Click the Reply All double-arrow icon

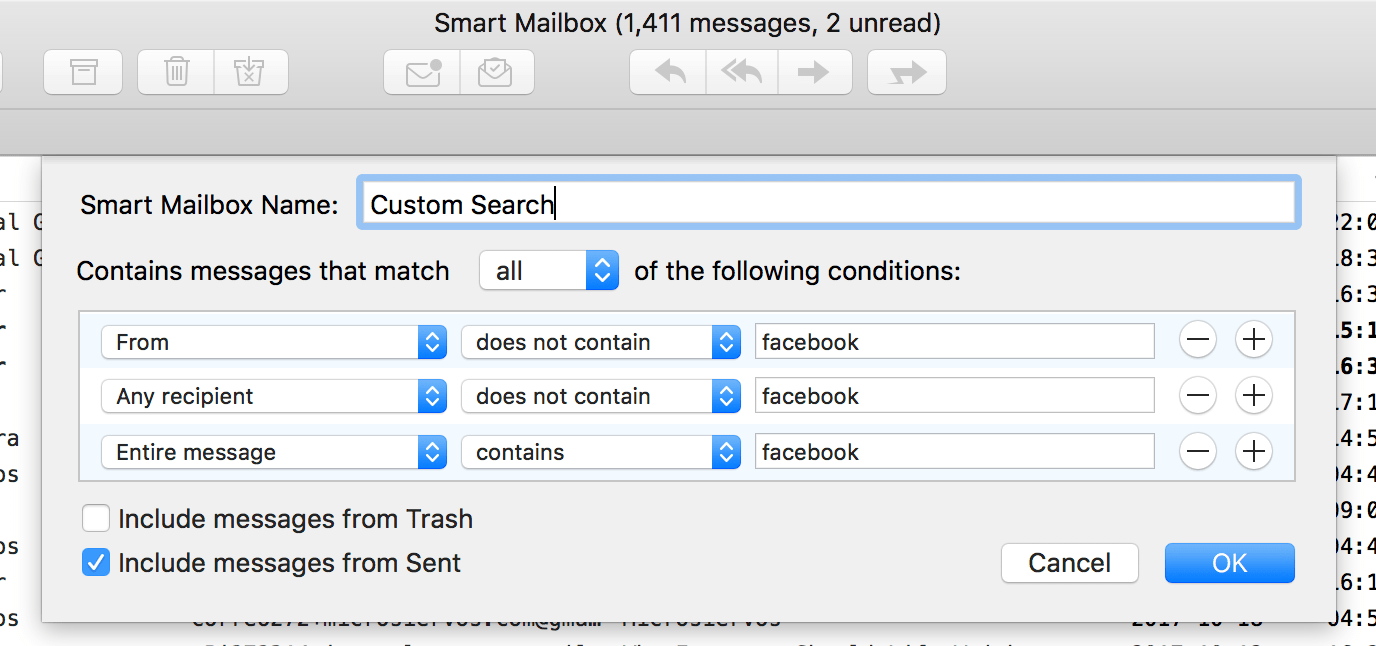point(740,71)
